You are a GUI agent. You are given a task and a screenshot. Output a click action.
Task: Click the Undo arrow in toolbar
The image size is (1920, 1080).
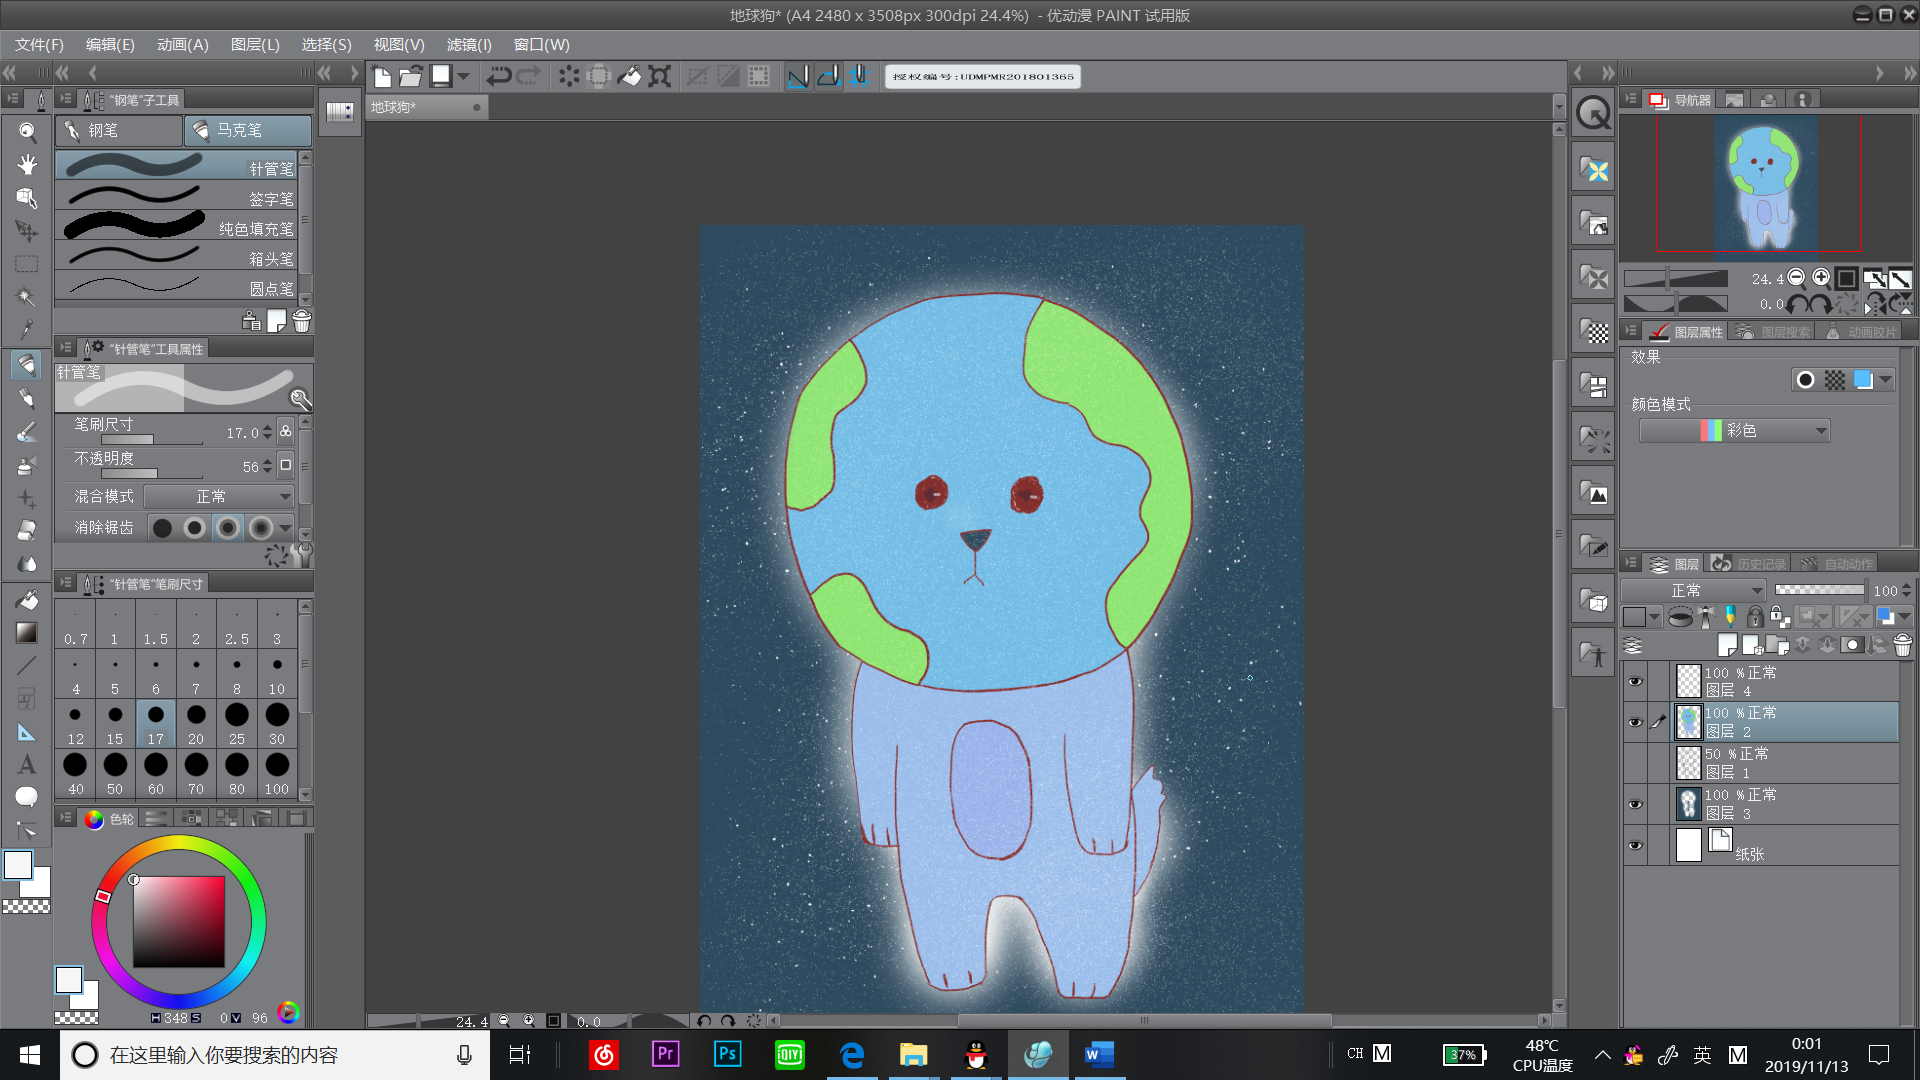(498, 76)
